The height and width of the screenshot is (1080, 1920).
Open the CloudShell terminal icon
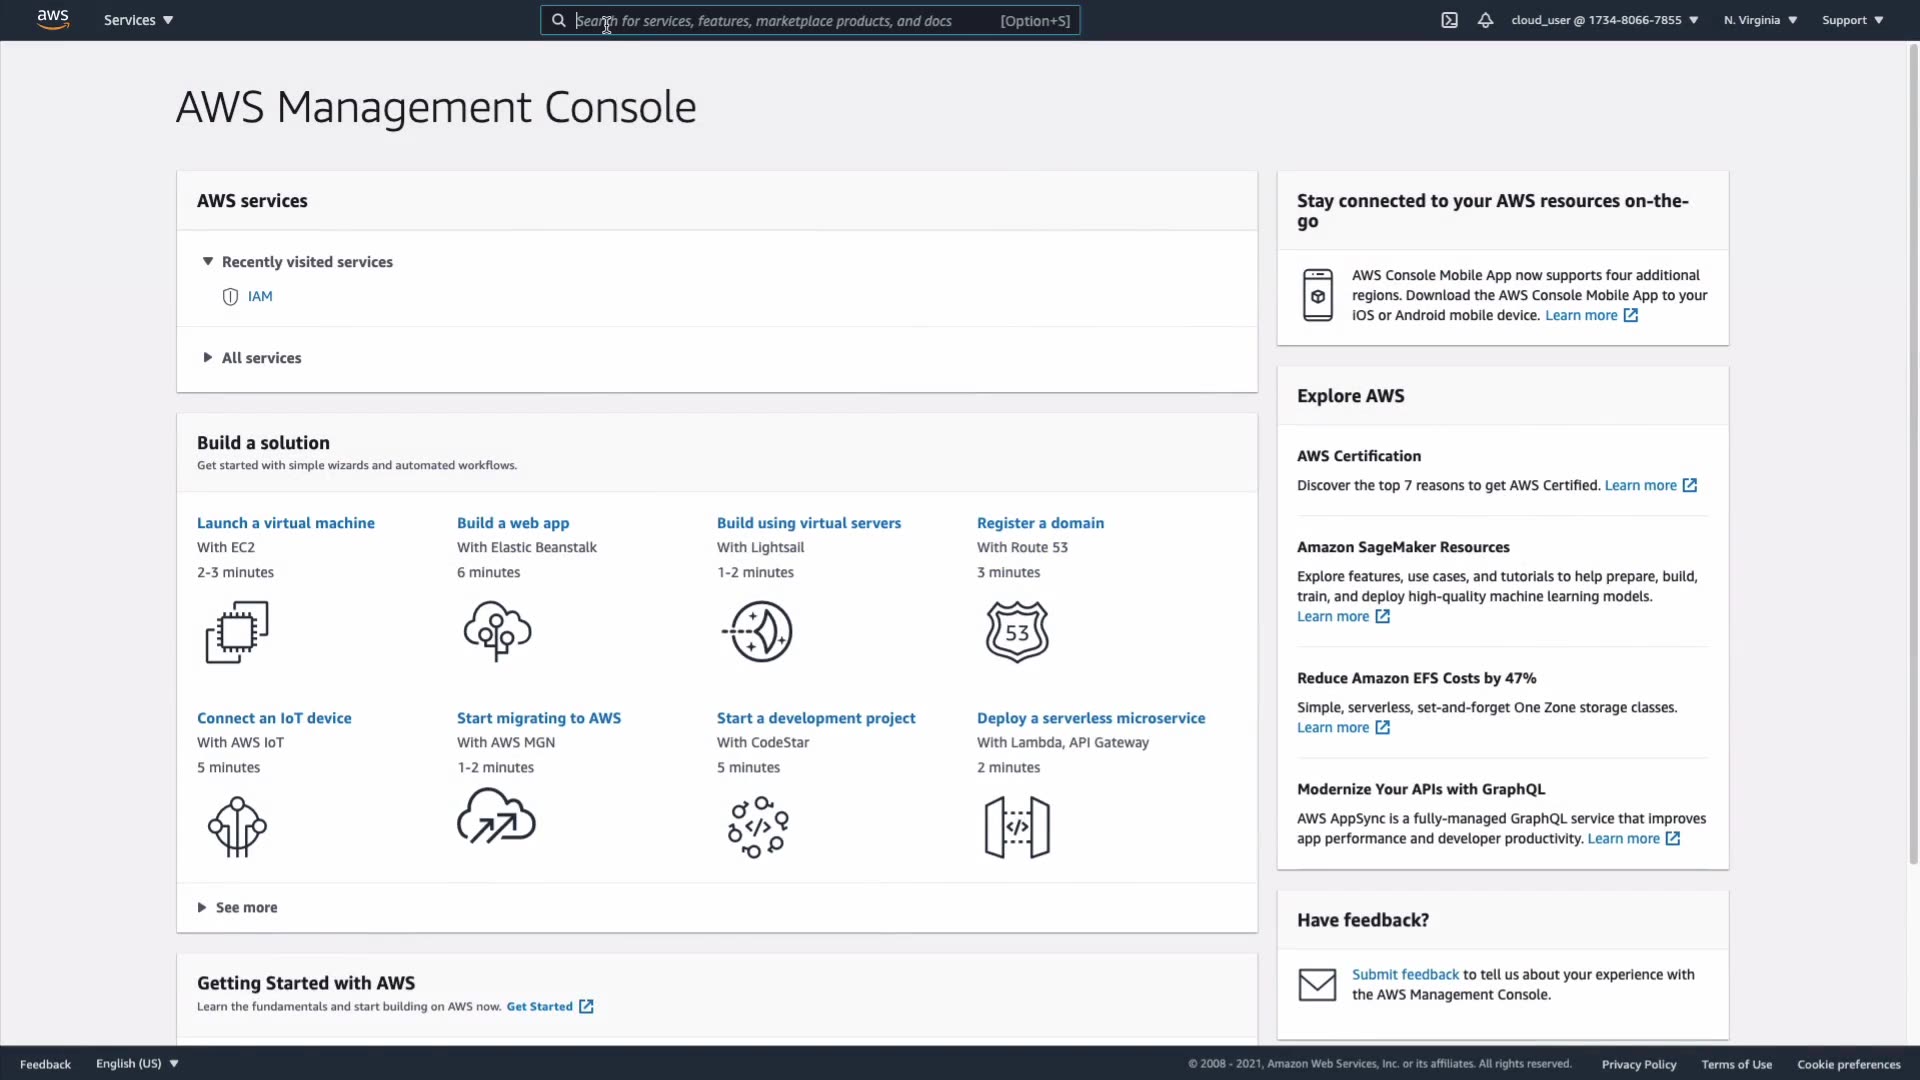(x=1449, y=20)
